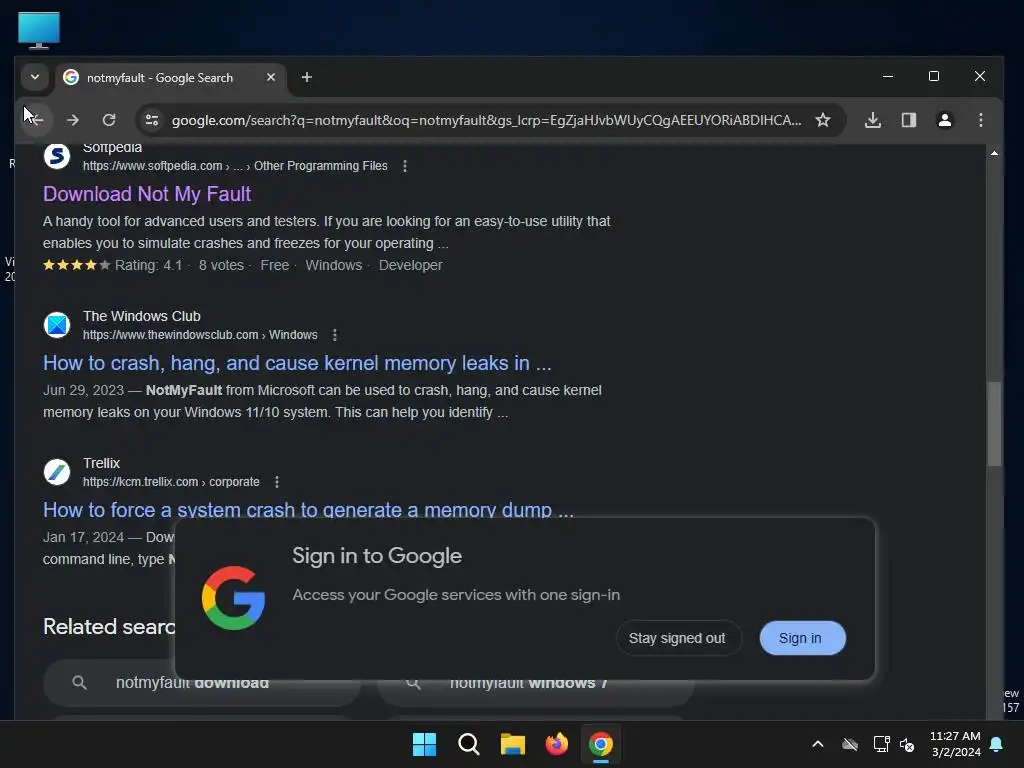Open more options for Softpedia result
The width and height of the screenshot is (1024, 768).
405,166
